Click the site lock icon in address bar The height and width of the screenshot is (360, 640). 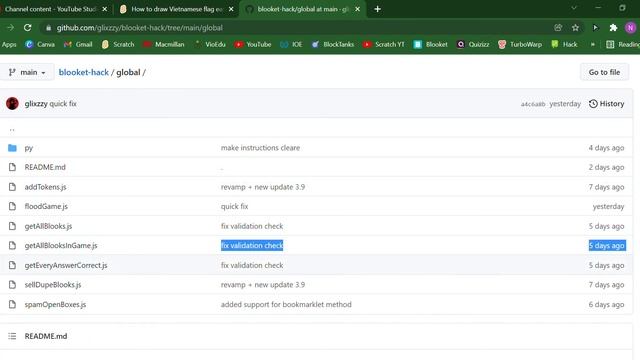click(49, 28)
